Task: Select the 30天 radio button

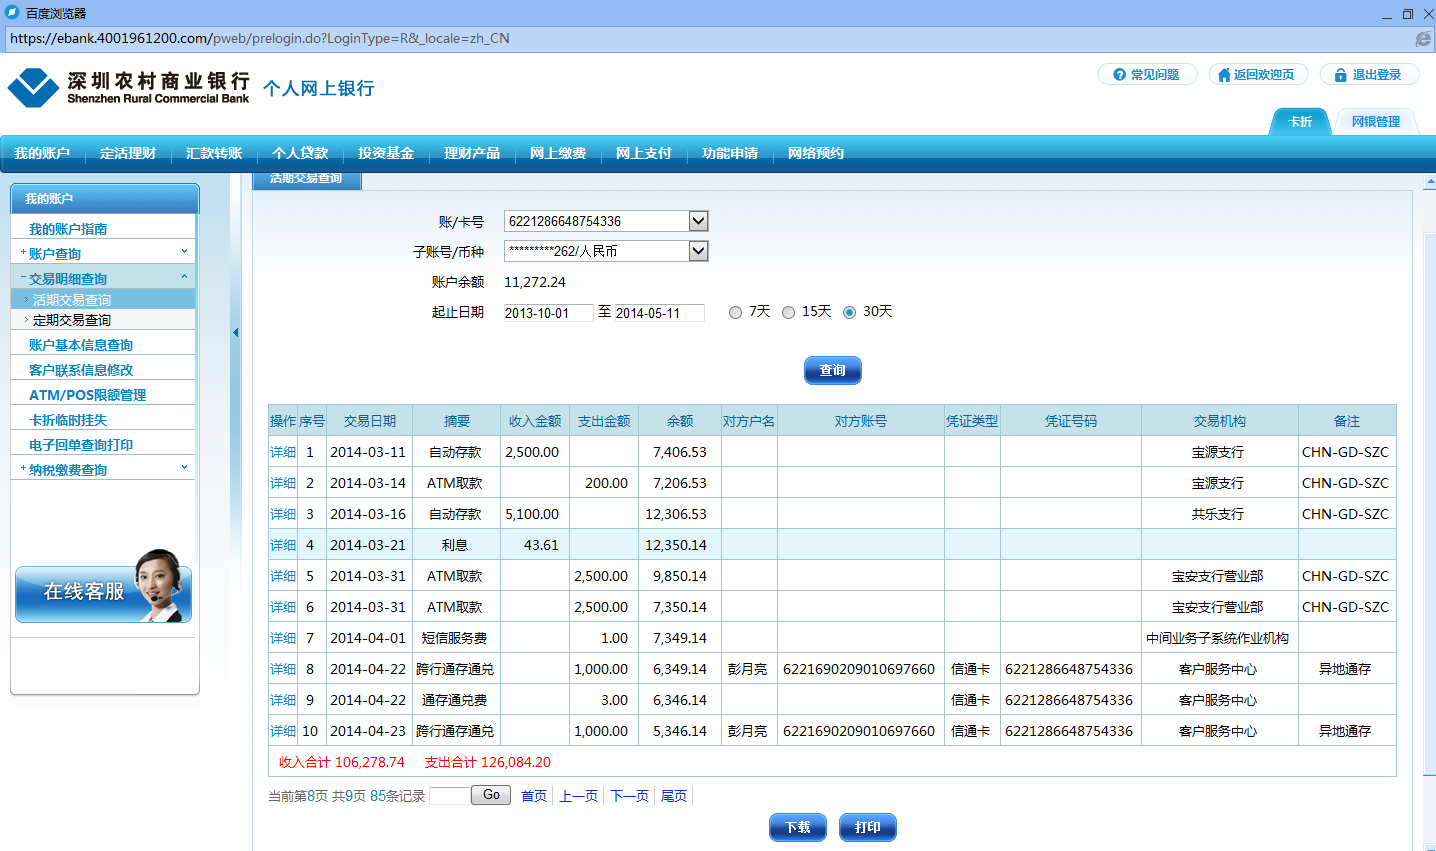Action: (x=849, y=313)
